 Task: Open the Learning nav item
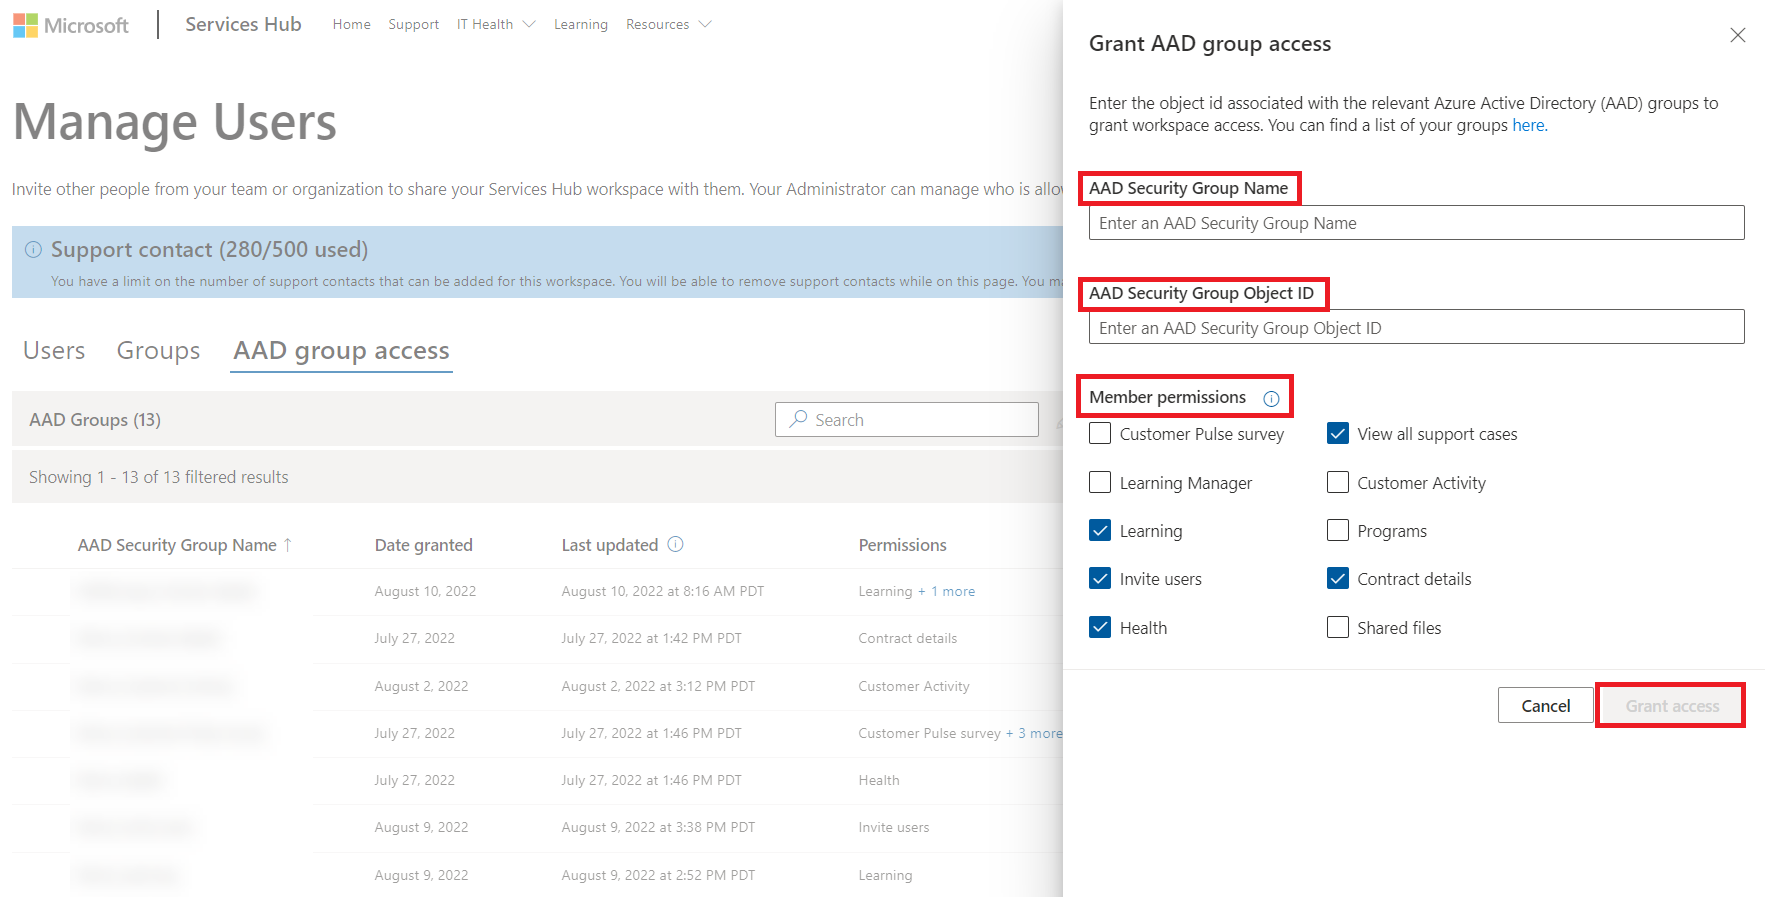[581, 24]
